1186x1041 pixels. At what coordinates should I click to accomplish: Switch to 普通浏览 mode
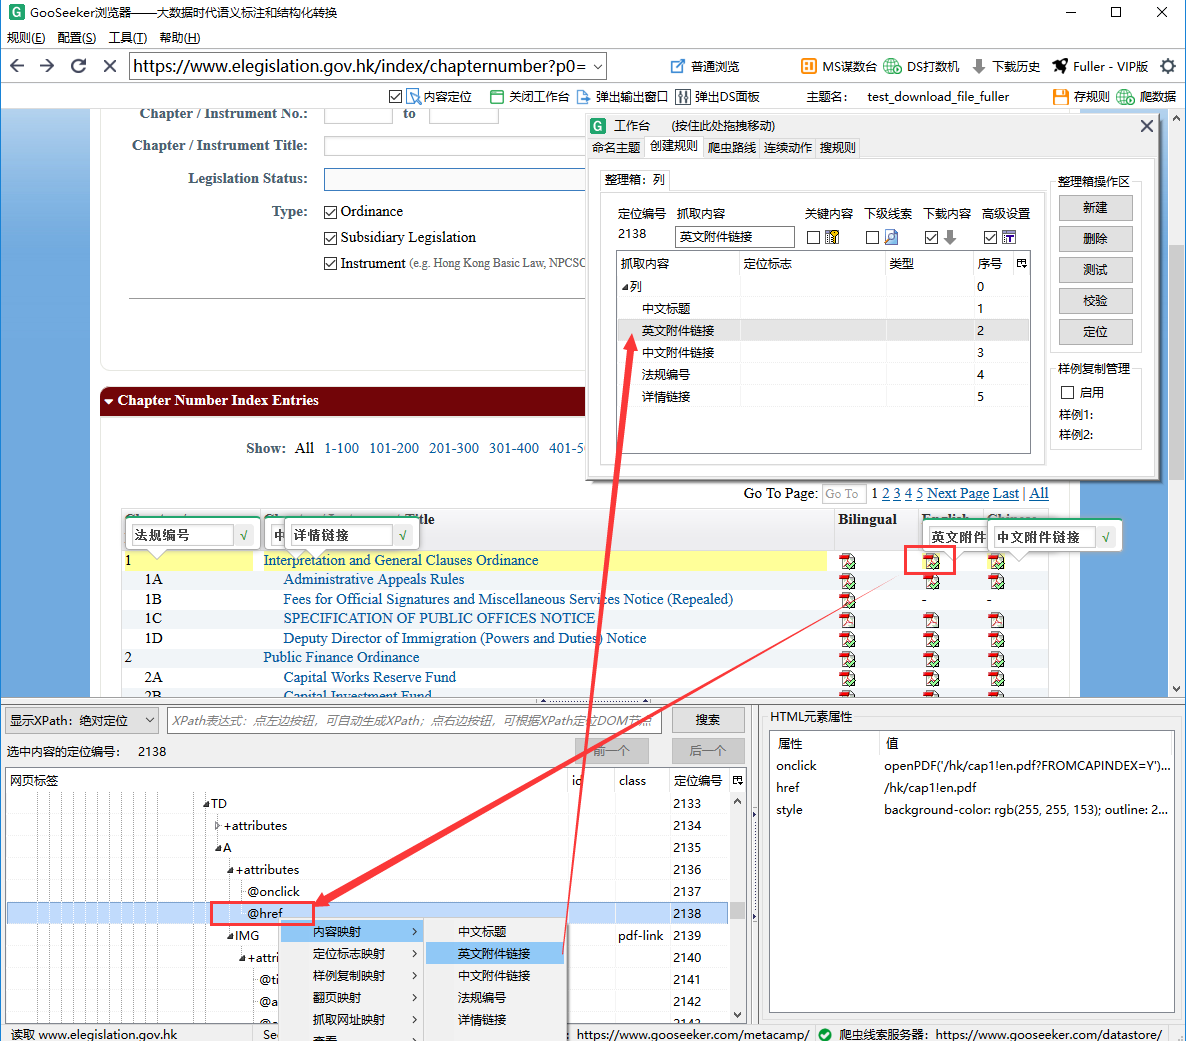pos(705,67)
